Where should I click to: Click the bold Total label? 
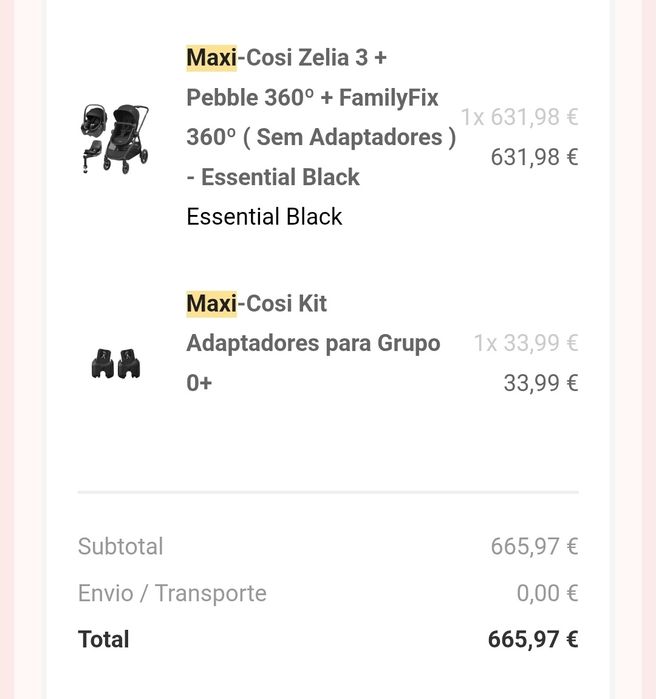tap(104, 640)
